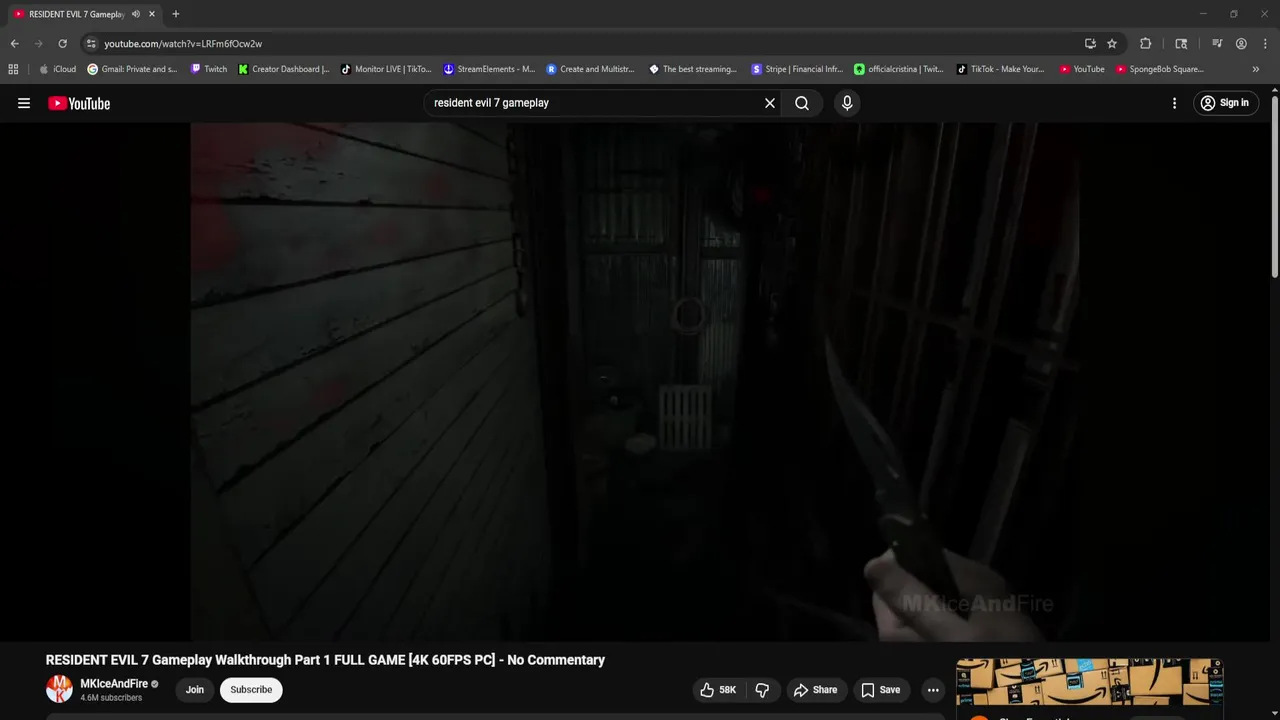Close the RESIDENT EVIL 7 tab
The height and width of the screenshot is (720, 1280).
152,14
